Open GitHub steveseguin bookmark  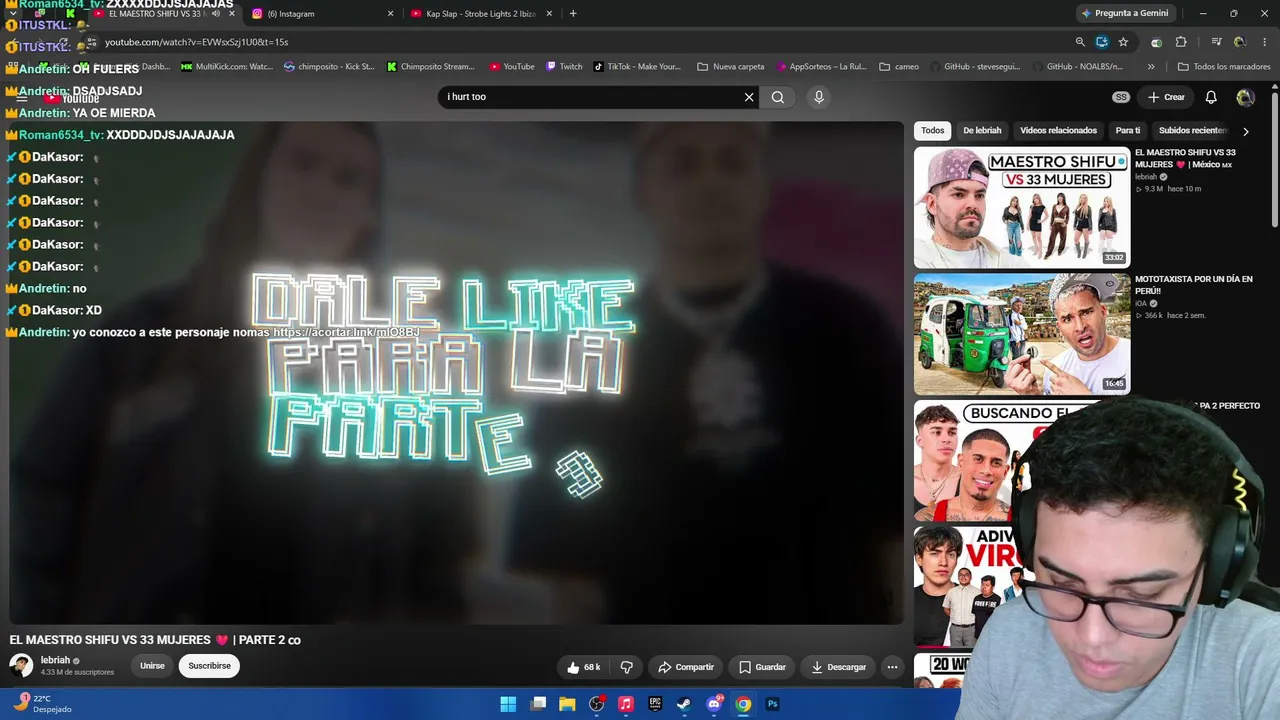[x=977, y=67]
